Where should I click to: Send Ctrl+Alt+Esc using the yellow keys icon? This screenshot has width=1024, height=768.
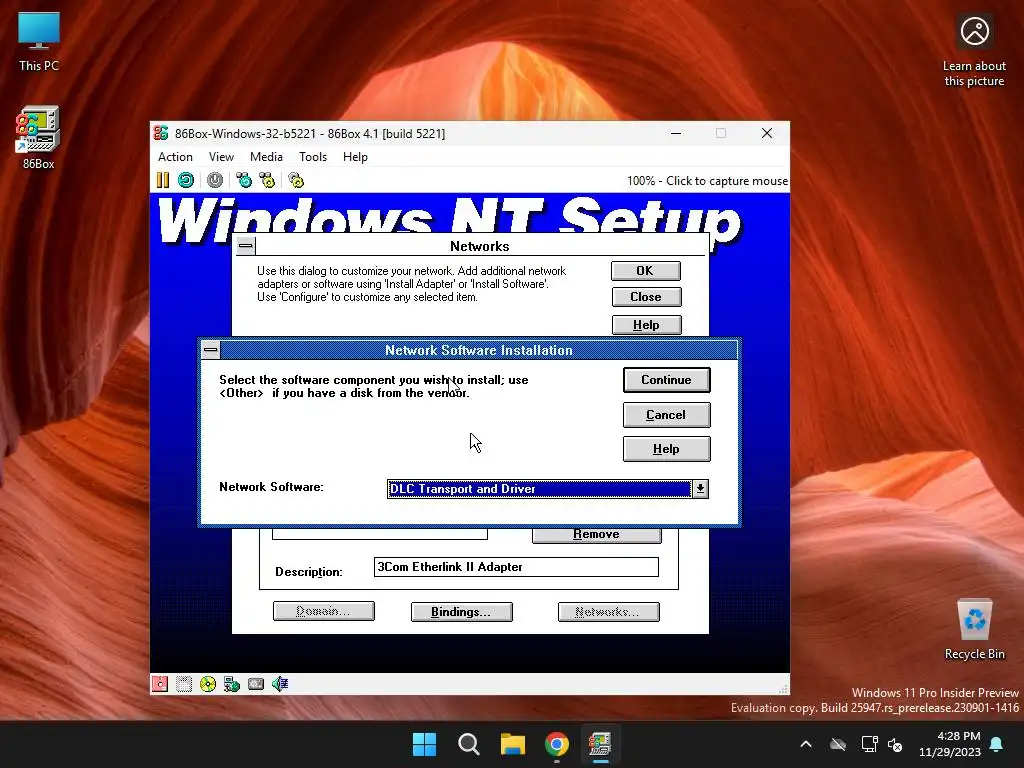click(x=267, y=180)
